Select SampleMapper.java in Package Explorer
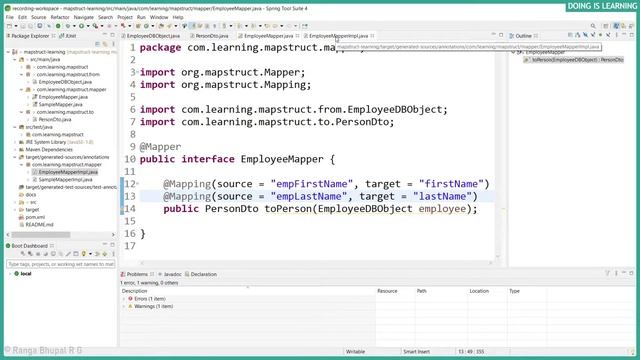The image size is (640, 360). pos(60,104)
